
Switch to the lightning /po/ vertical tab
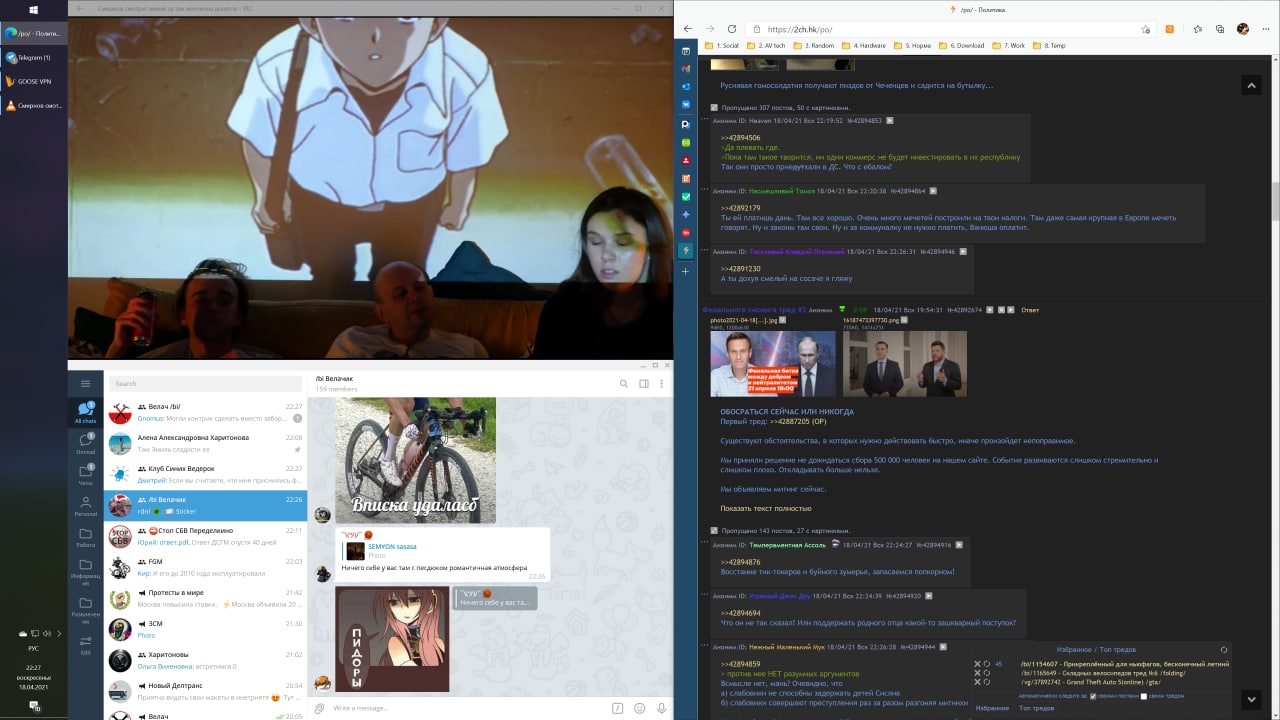[x=686, y=250]
